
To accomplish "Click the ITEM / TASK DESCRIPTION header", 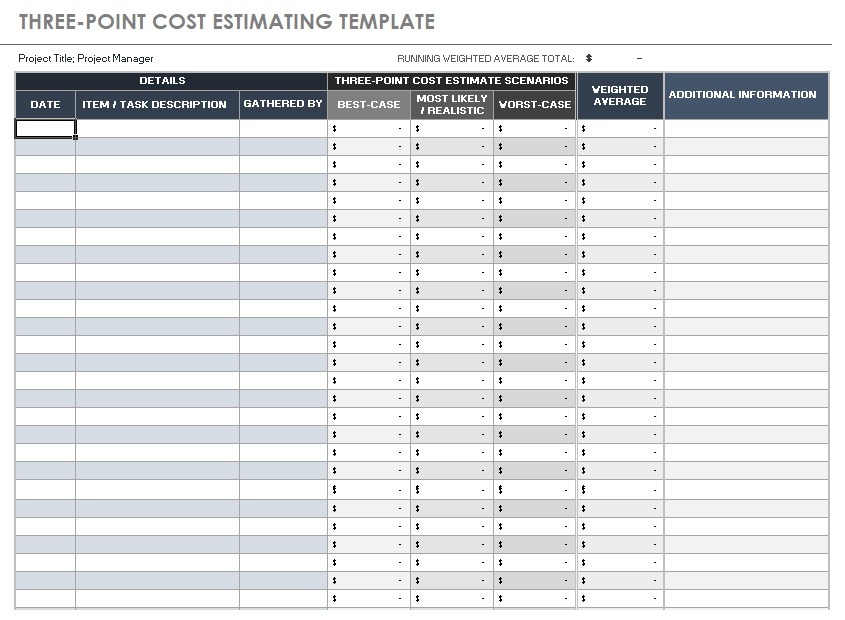I will [x=156, y=104].
